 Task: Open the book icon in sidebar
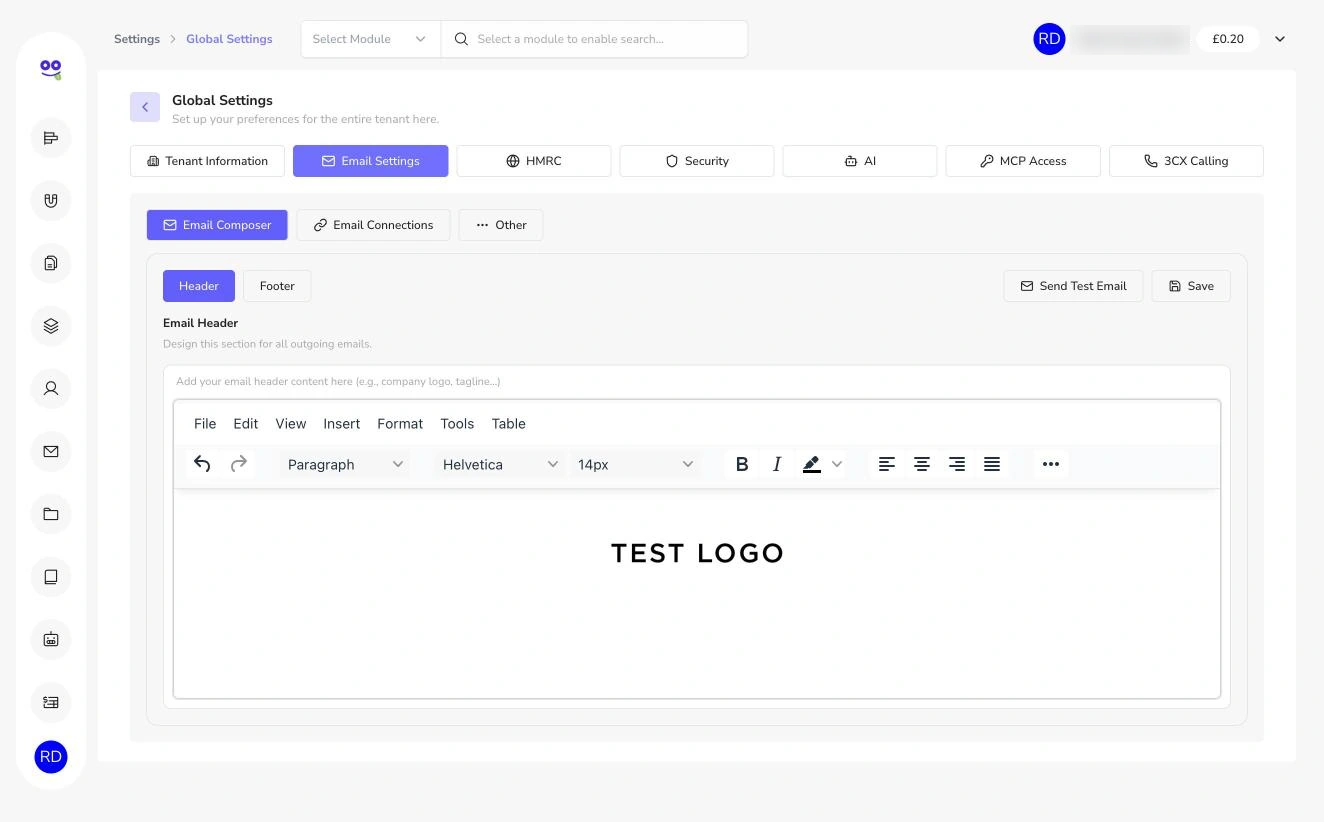click(51, 576)
